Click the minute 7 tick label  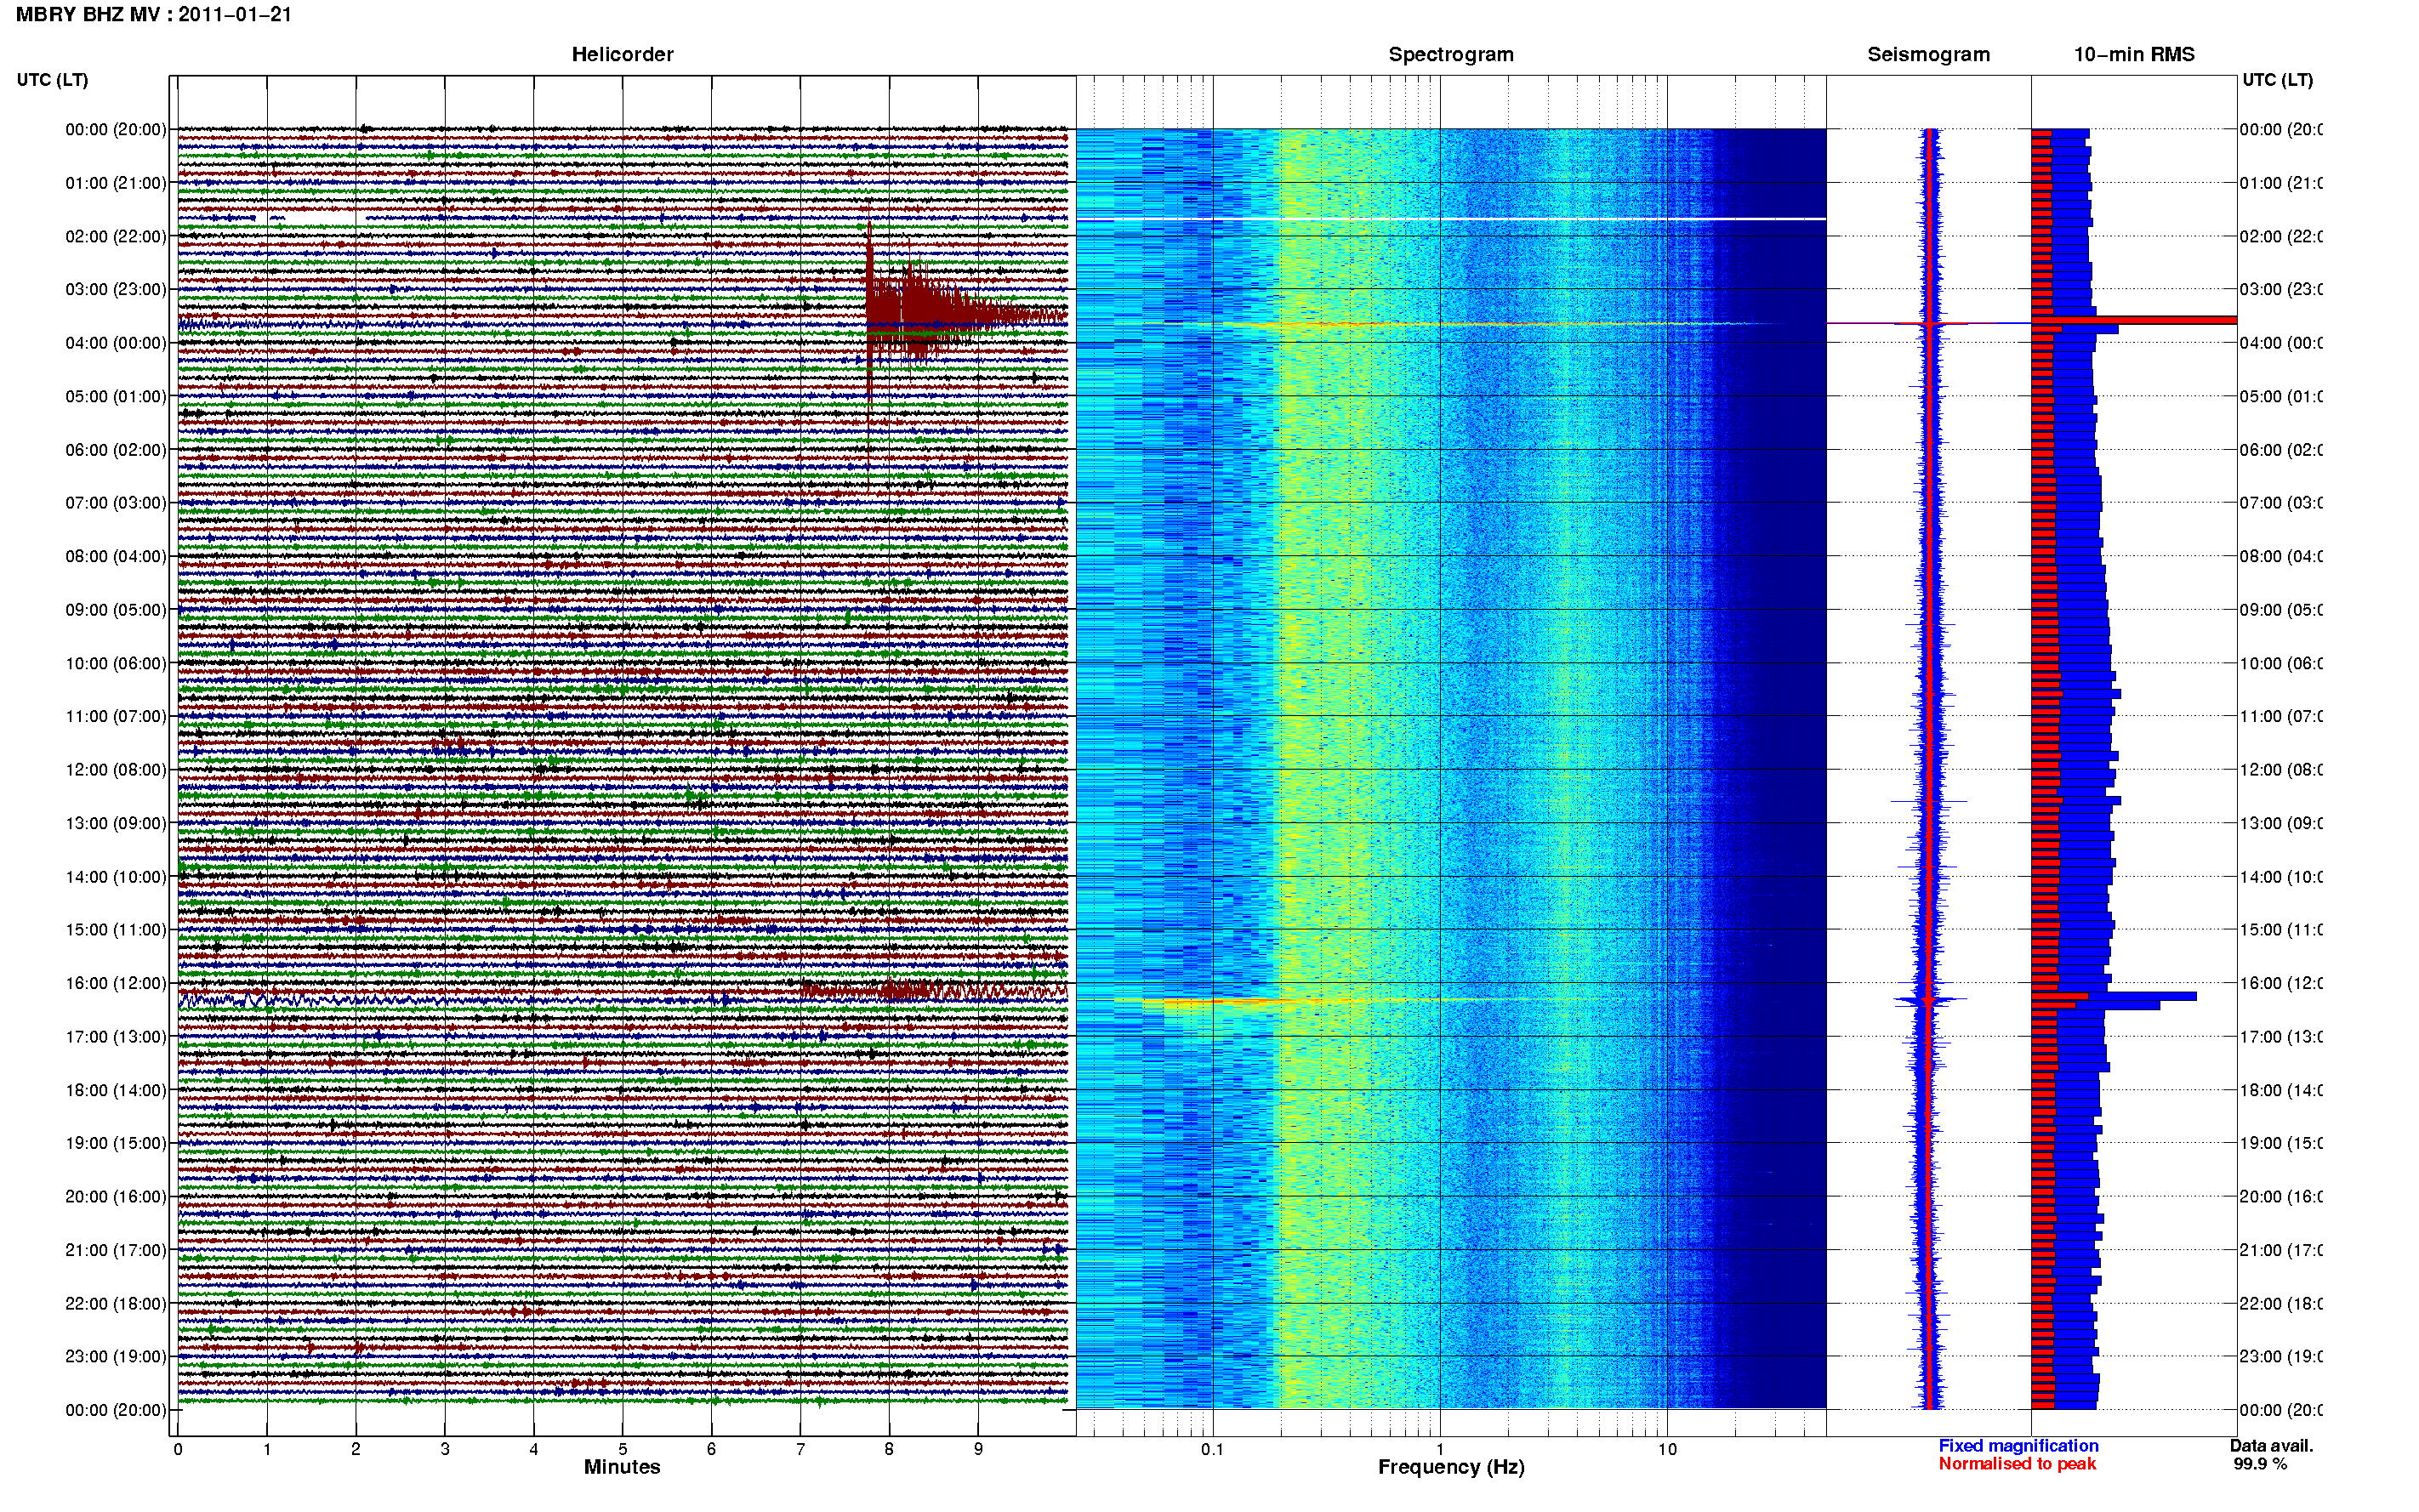800,1449
